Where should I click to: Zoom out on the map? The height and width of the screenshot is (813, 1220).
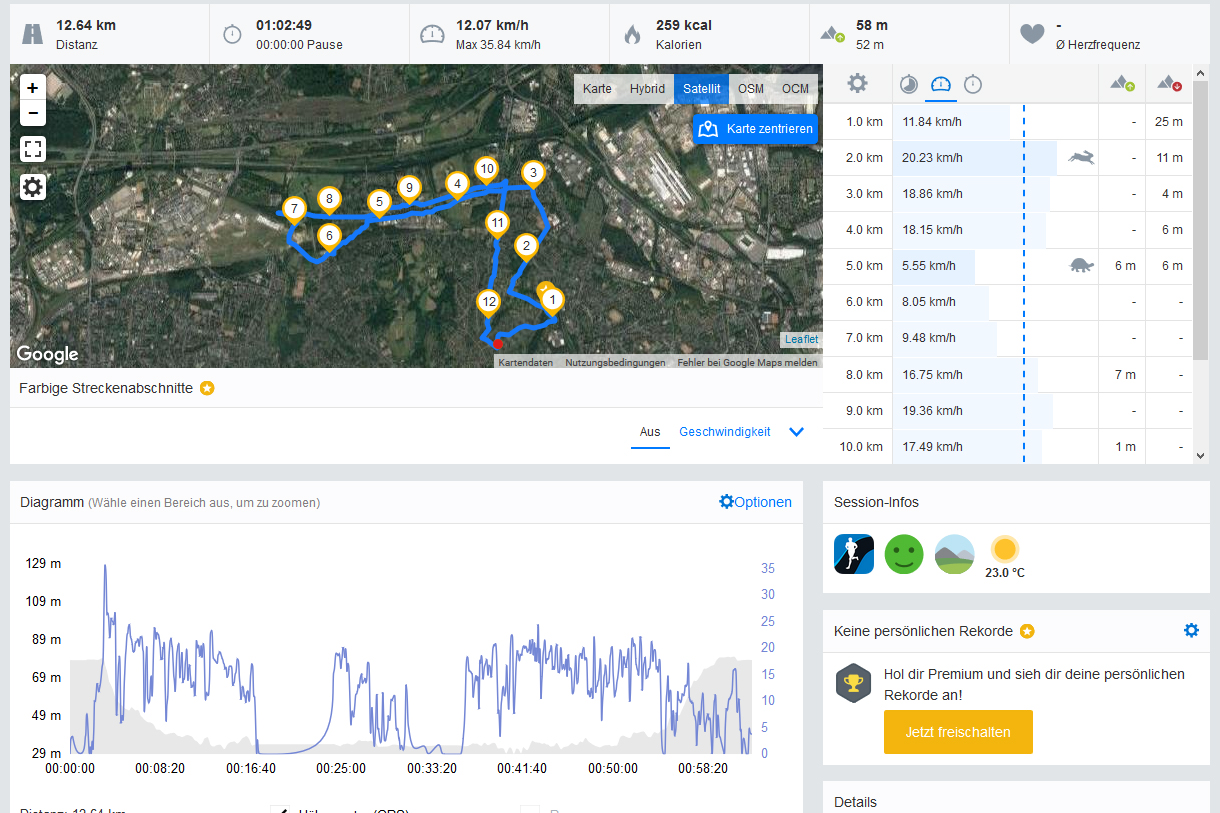coord(33,113)
